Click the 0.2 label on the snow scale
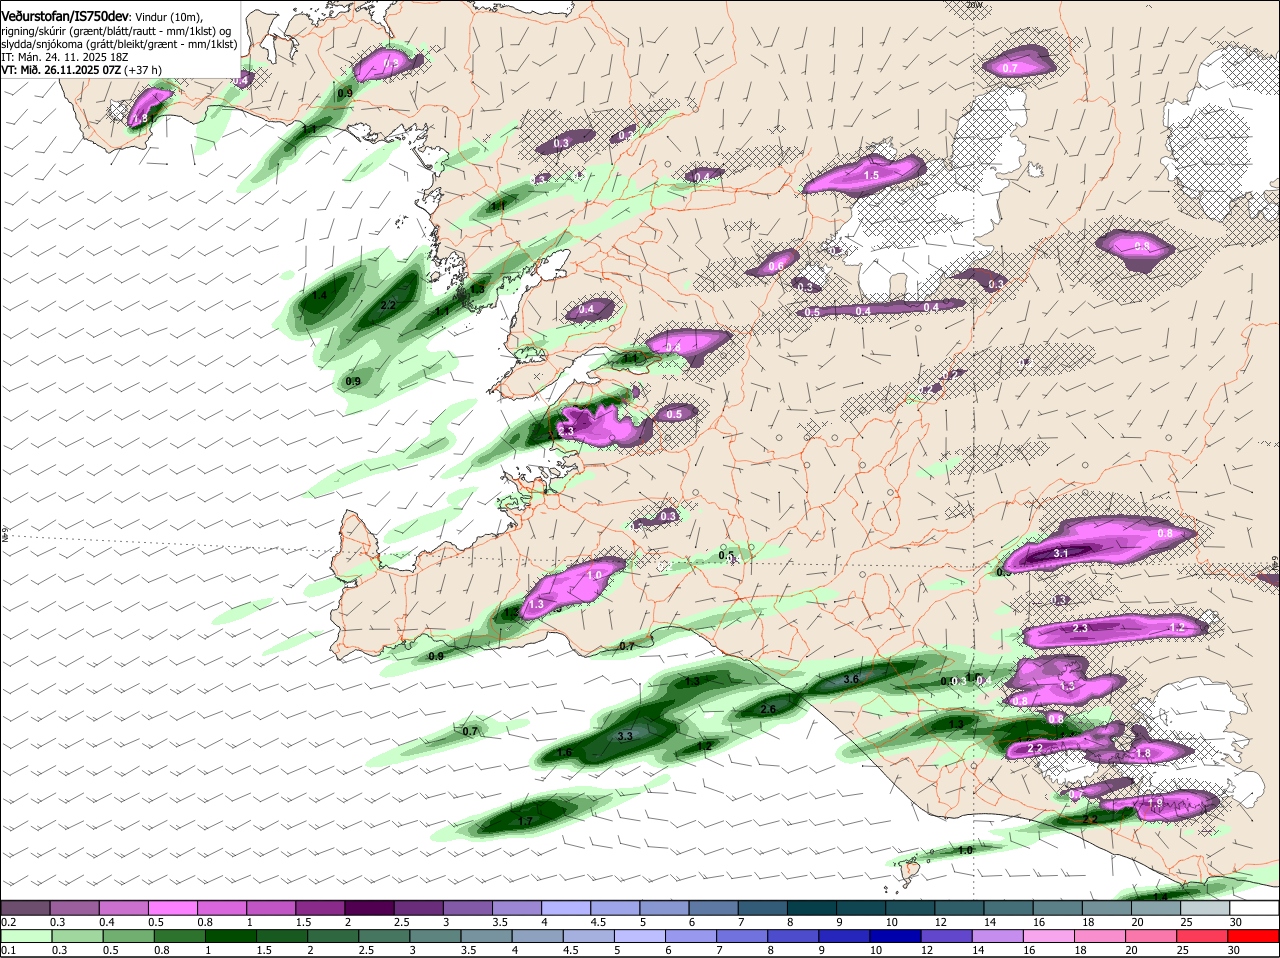Image resolution: width=1280 pixels, height=958 pixels. click(8, 921)
